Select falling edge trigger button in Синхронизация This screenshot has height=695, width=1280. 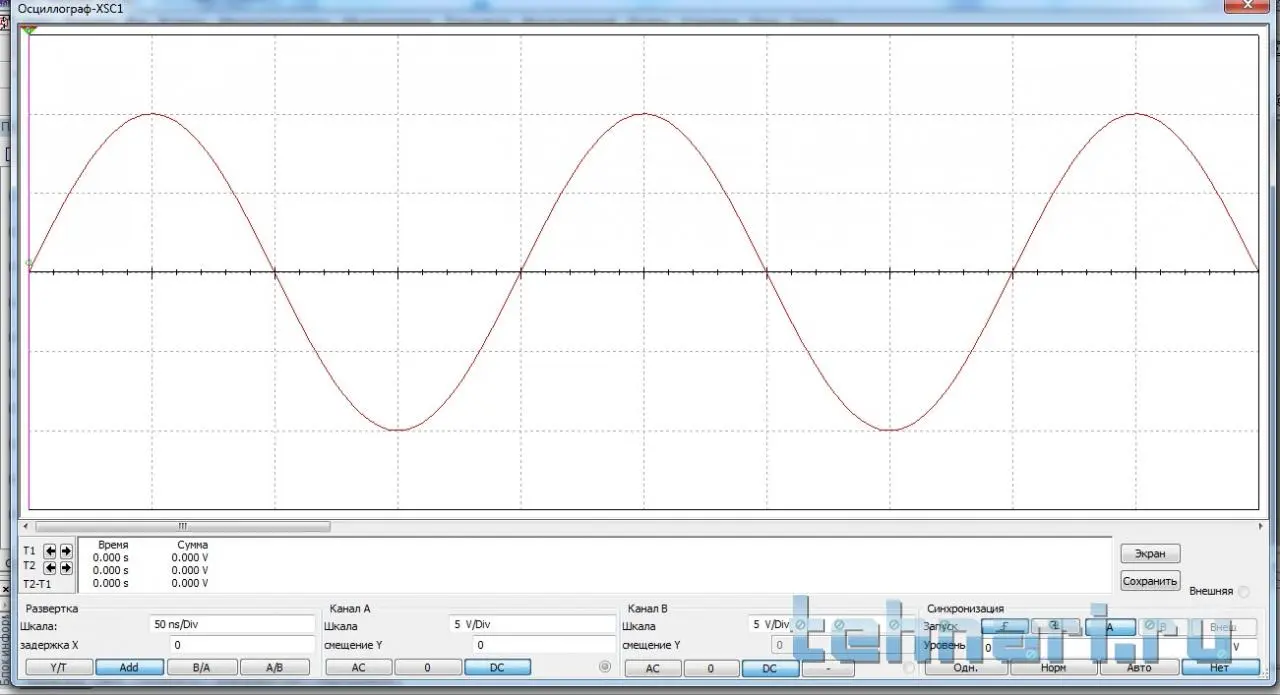click(1054, 627)
